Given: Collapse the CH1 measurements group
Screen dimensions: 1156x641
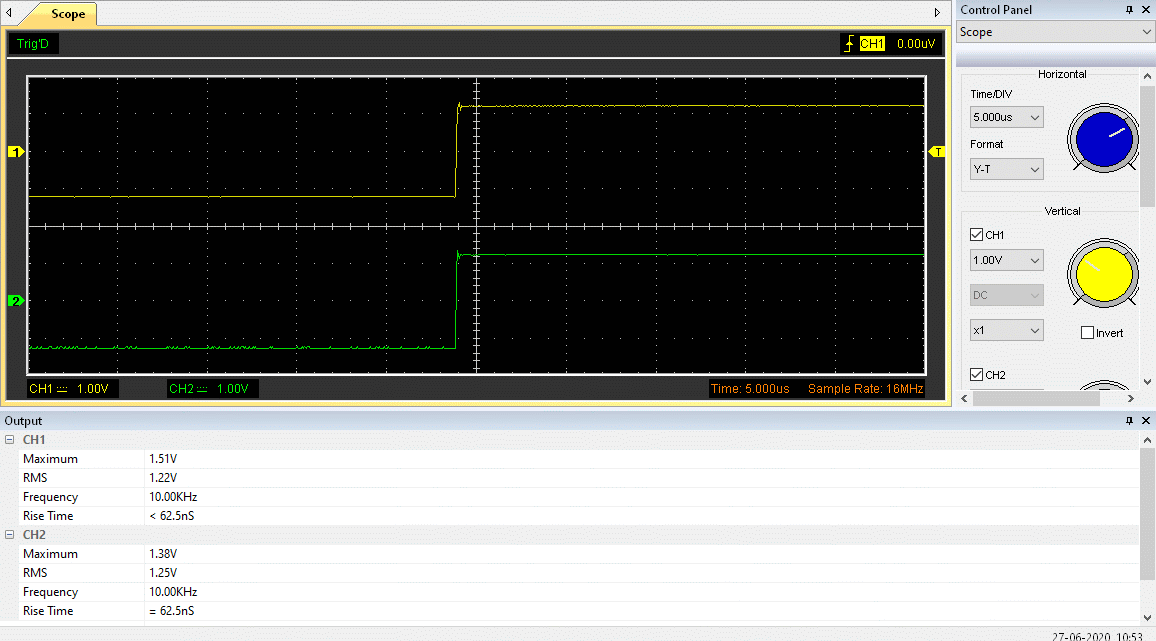Looking at the screenshot, I should 10,440.
